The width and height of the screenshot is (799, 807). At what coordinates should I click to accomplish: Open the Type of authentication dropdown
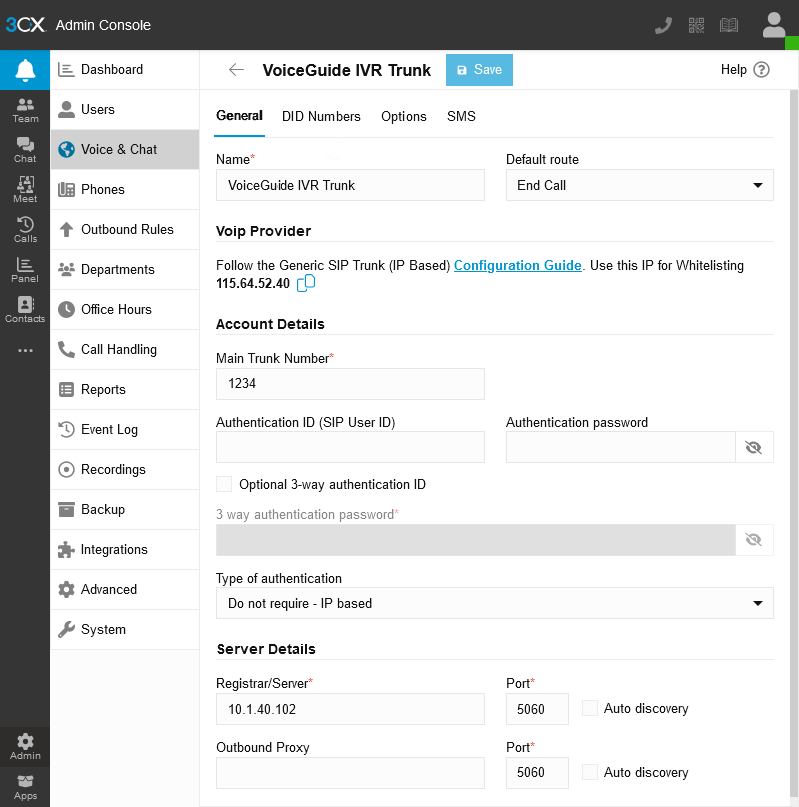click(x=495, y=603)
